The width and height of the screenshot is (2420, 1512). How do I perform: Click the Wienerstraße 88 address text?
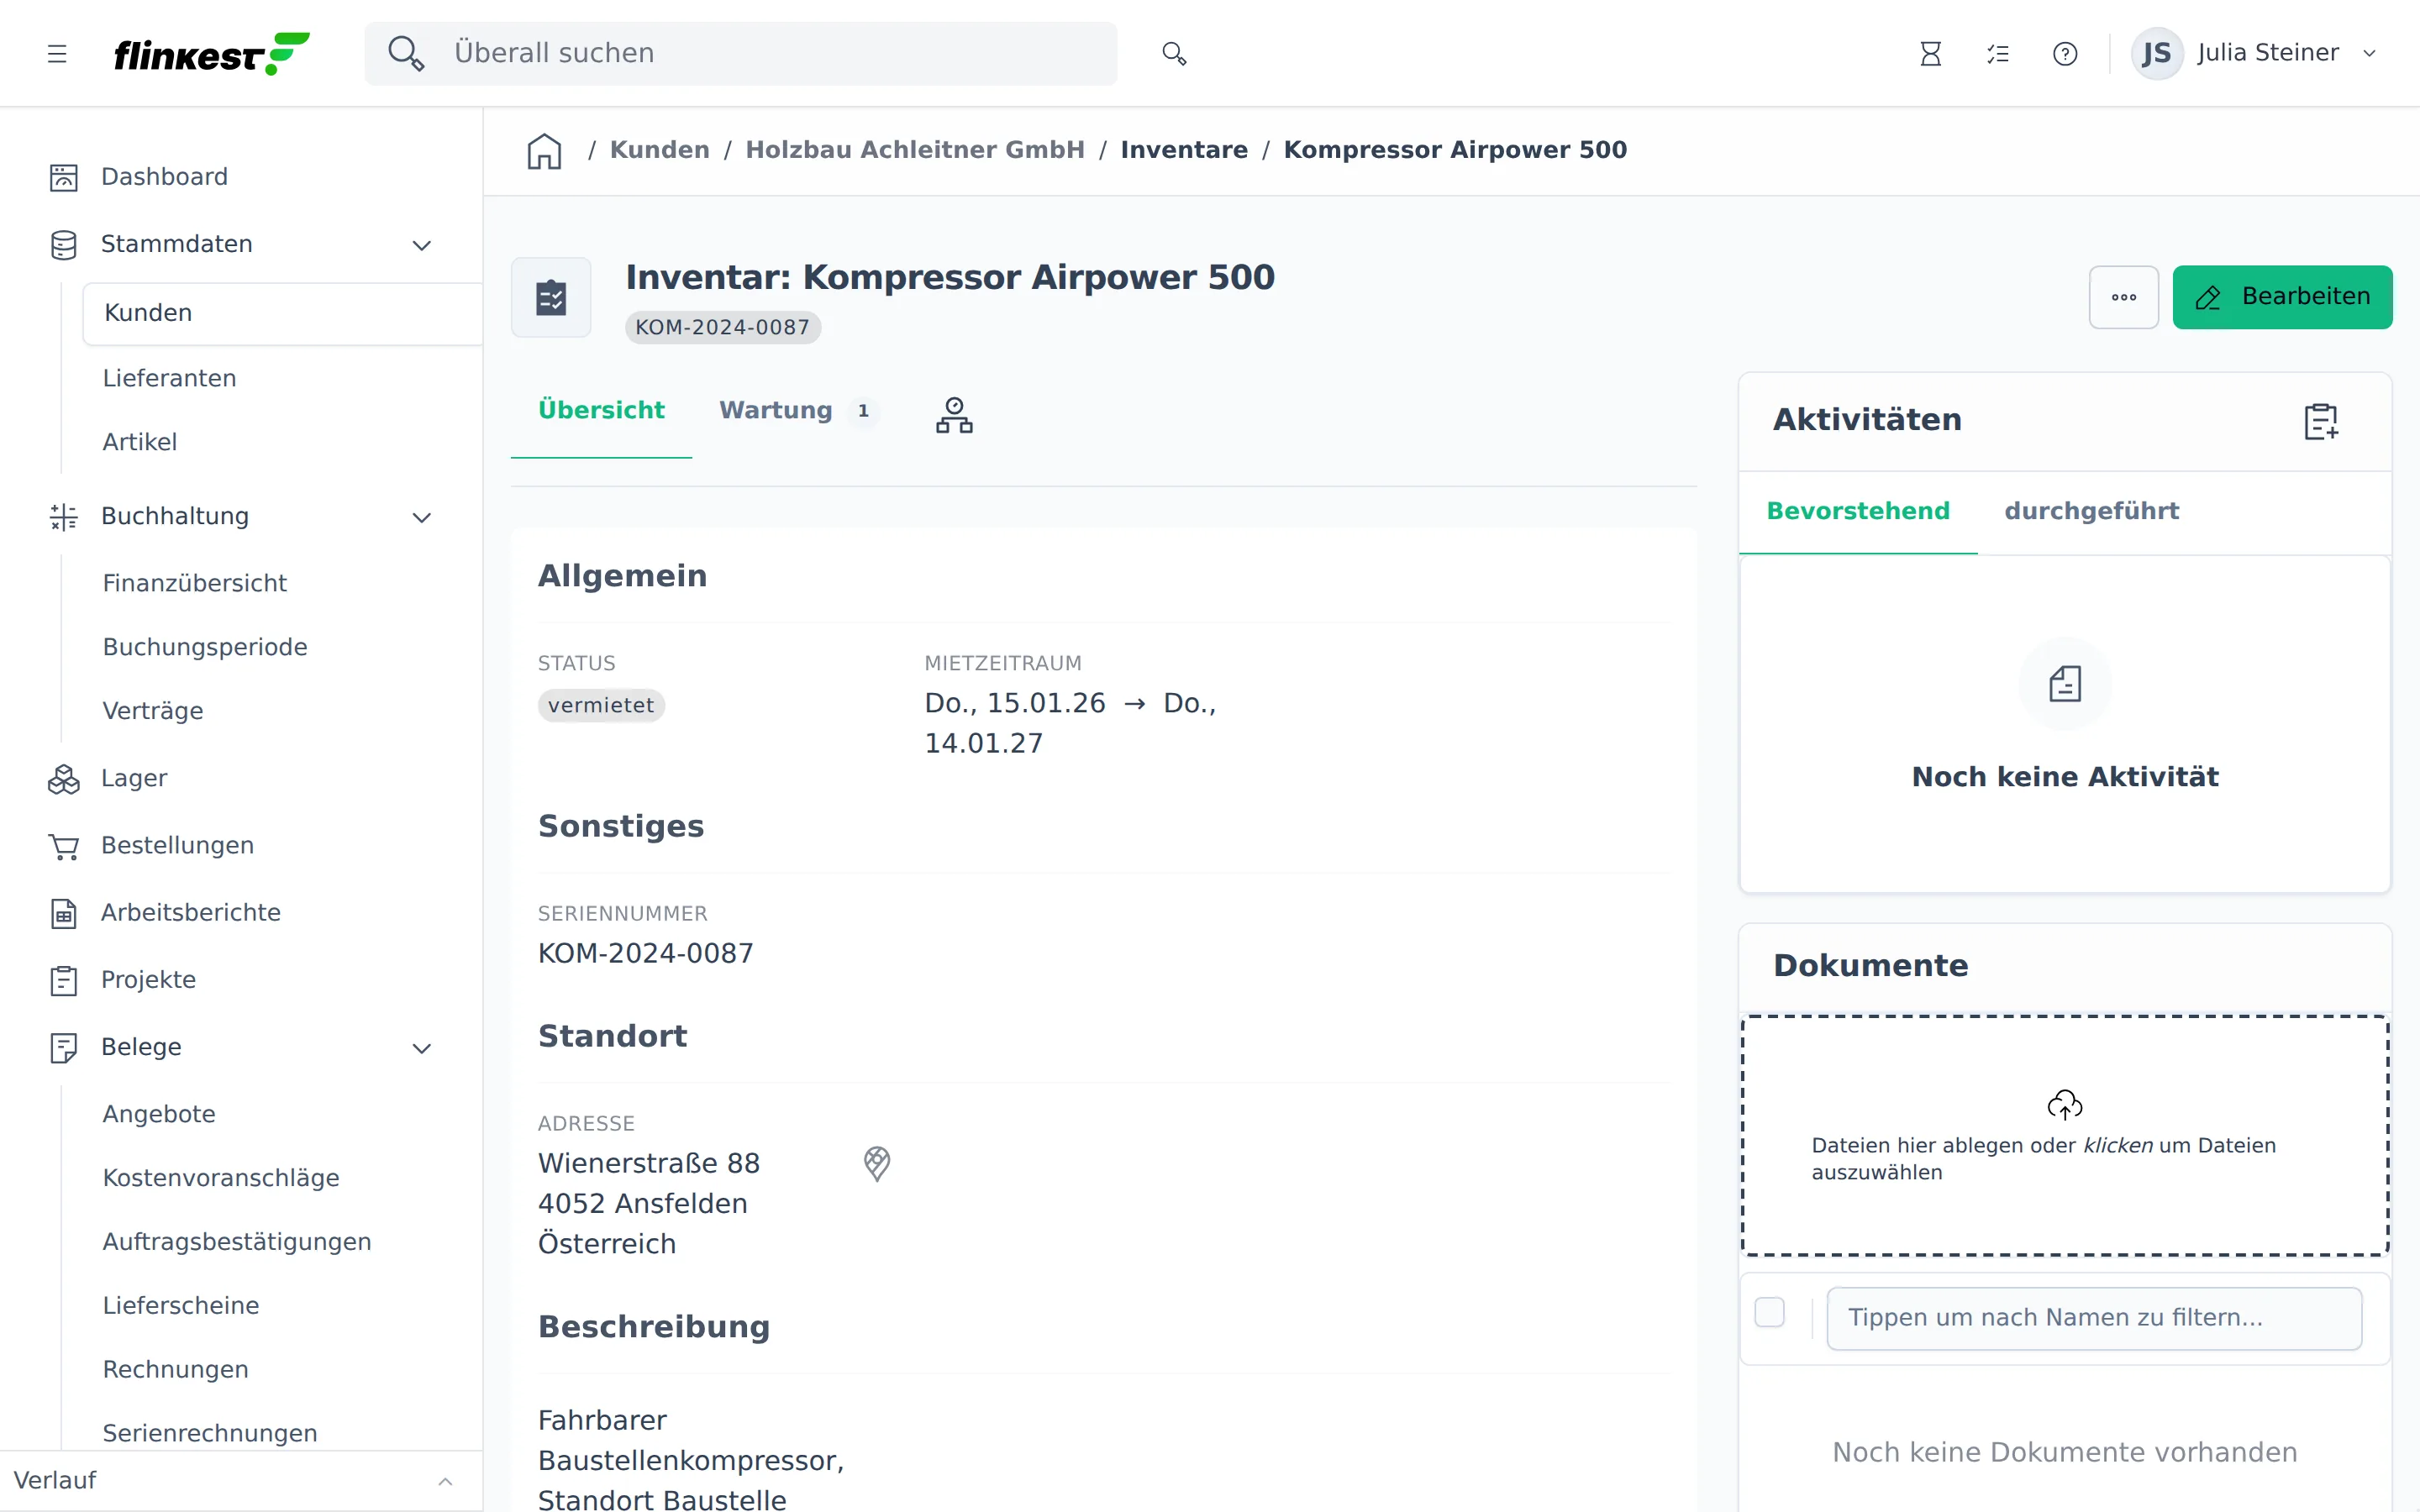click(x=649, y=1164)
